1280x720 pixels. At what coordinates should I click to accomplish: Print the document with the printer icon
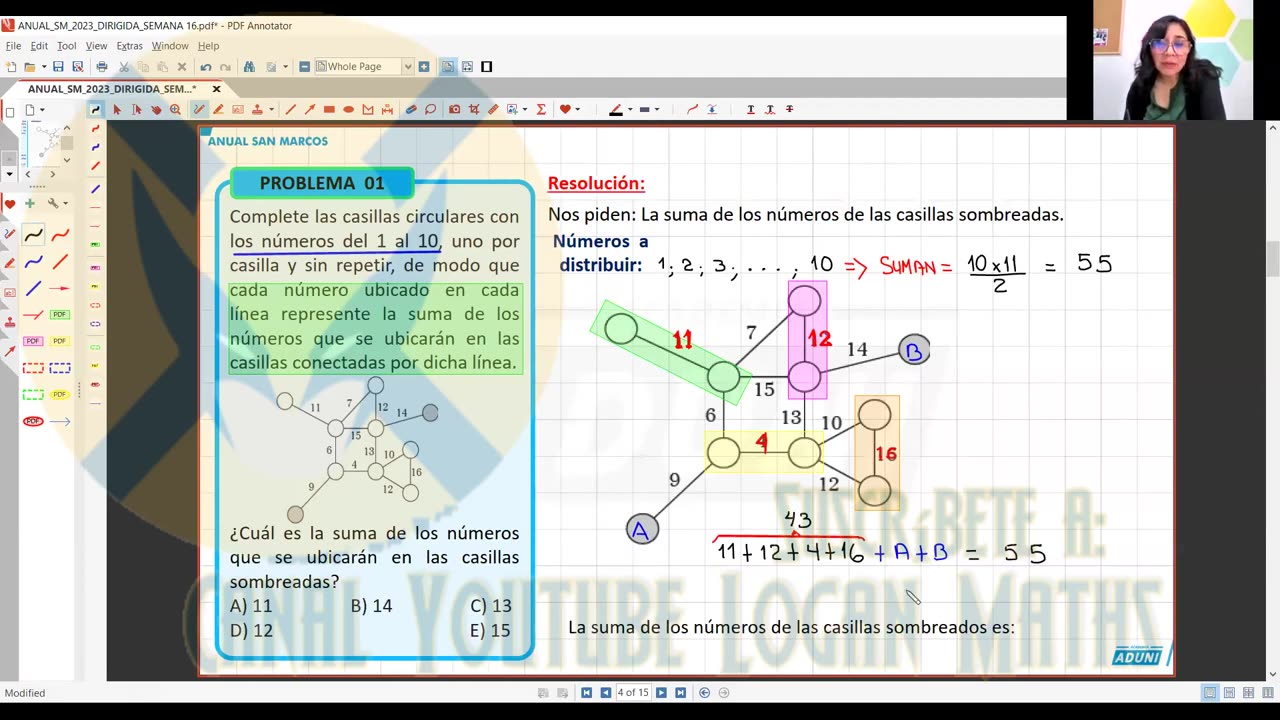[x=101, y=67]
